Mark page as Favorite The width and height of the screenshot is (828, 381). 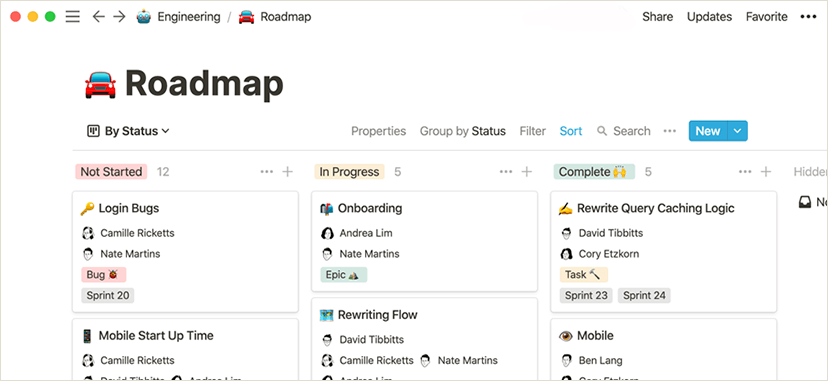(x=767, y=17)
